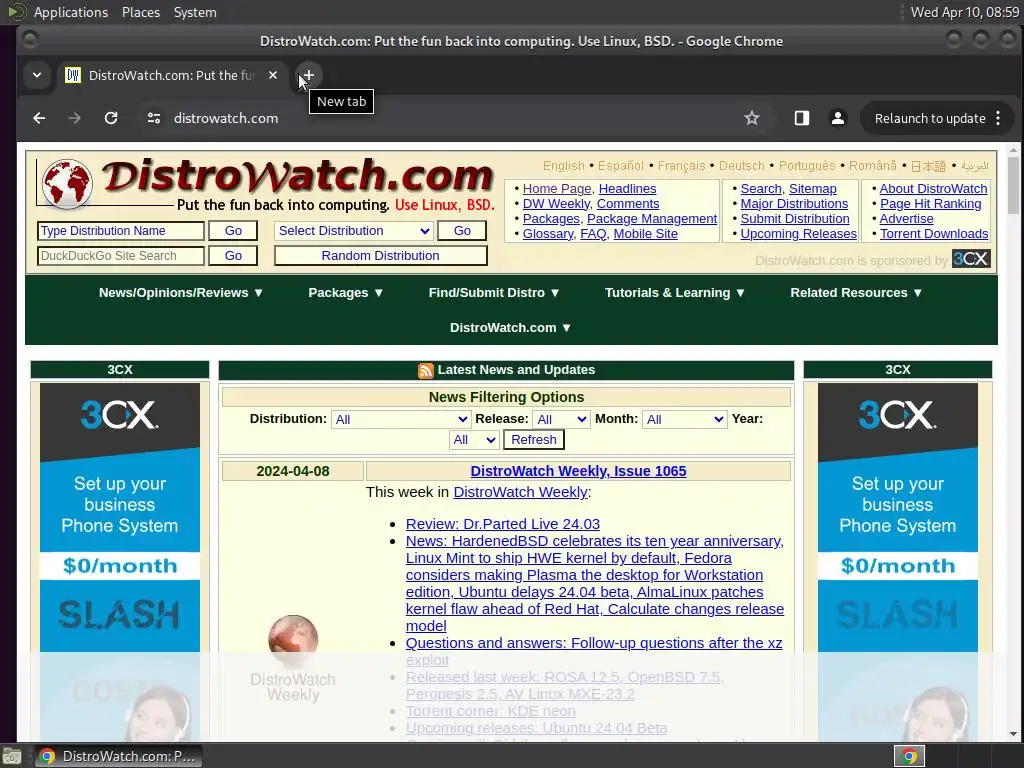View site information icon in address bar
The height and width of the screenshot is (768, 1024).
coord(154,118)
